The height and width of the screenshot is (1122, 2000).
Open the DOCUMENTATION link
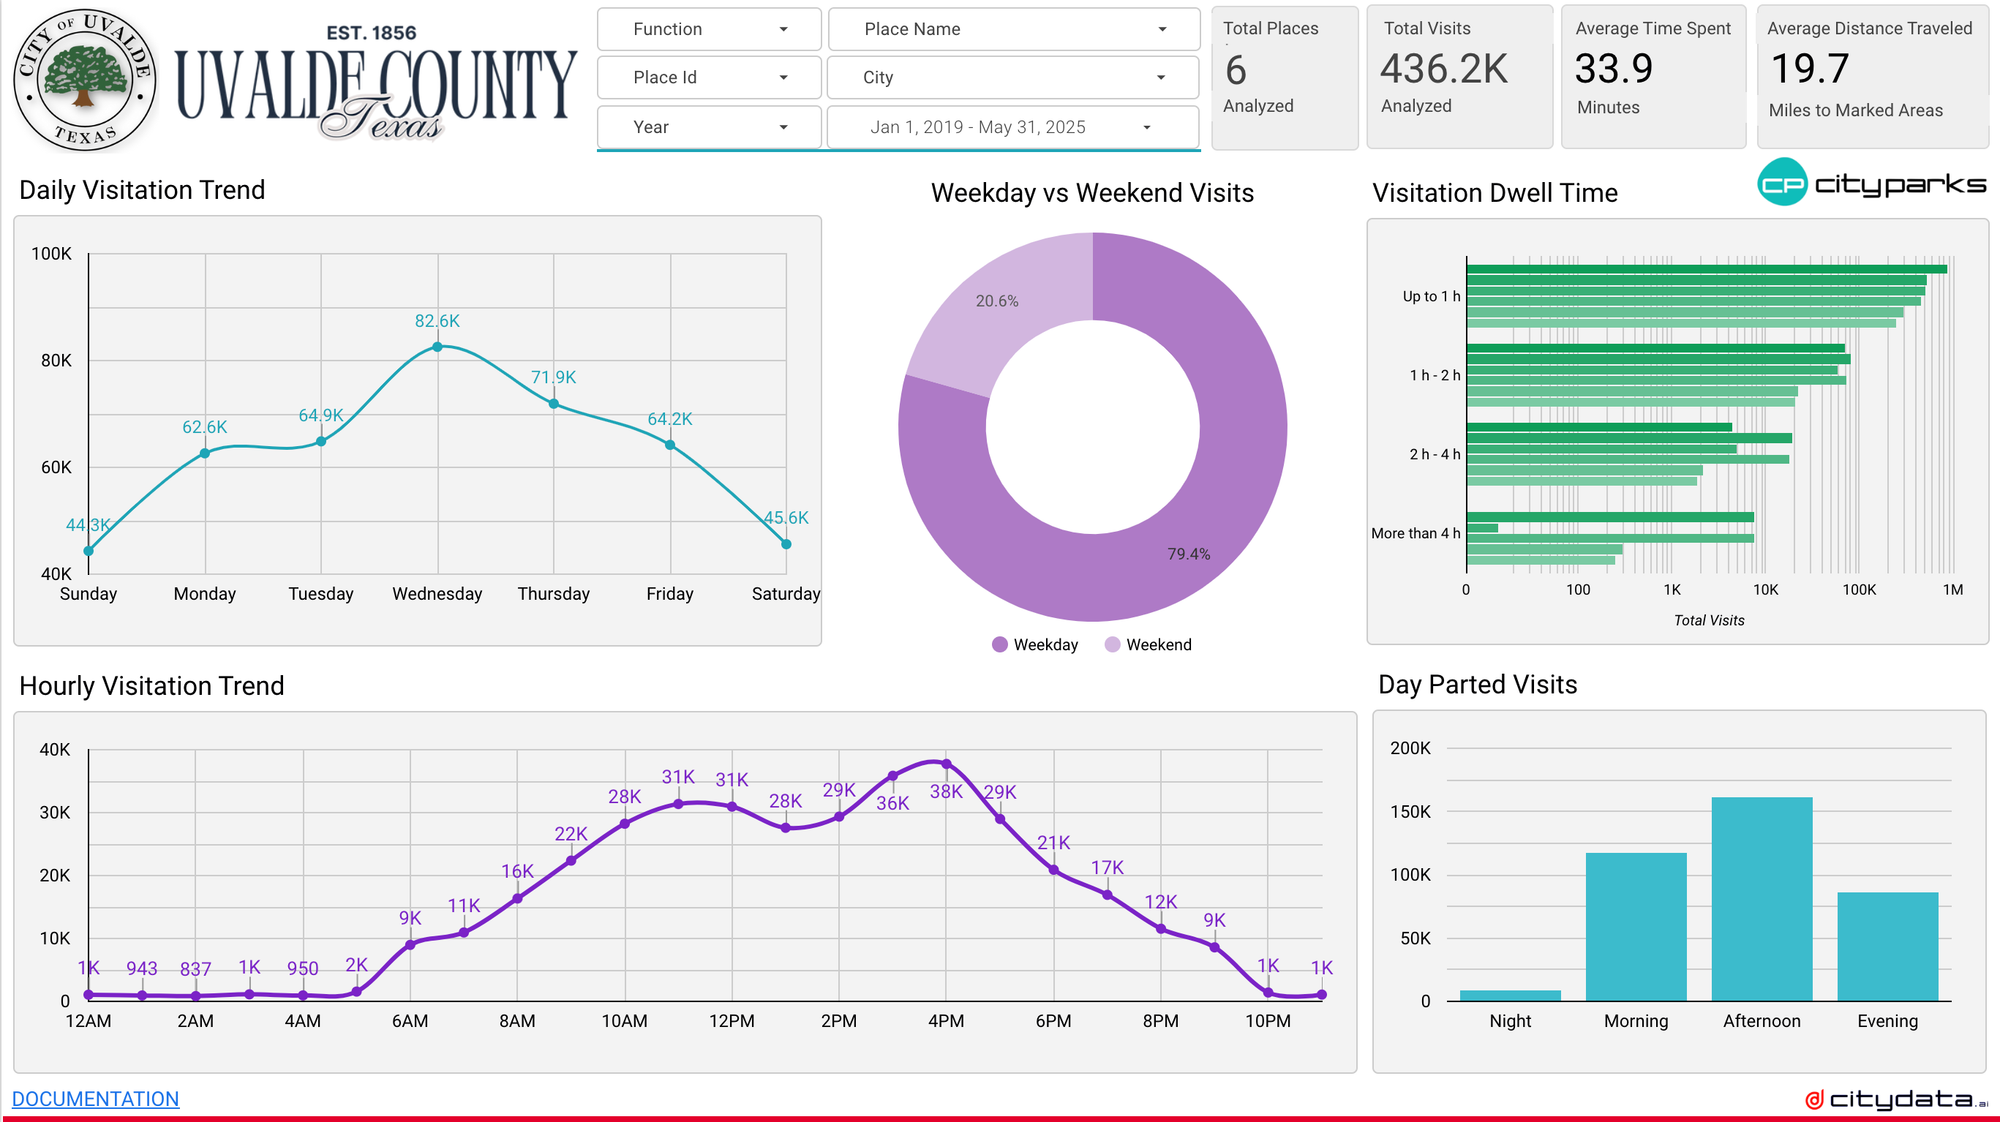tap(95, 1099)
